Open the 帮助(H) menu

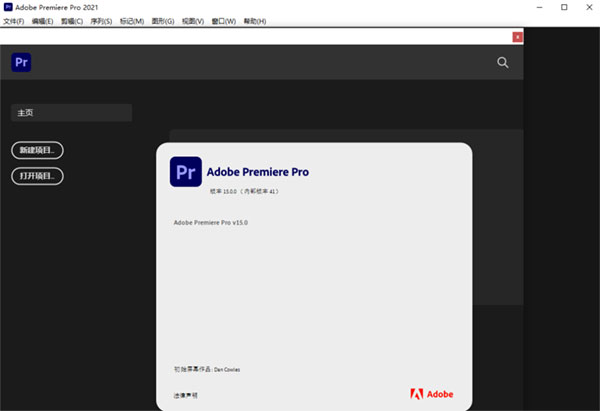[255, 21]
